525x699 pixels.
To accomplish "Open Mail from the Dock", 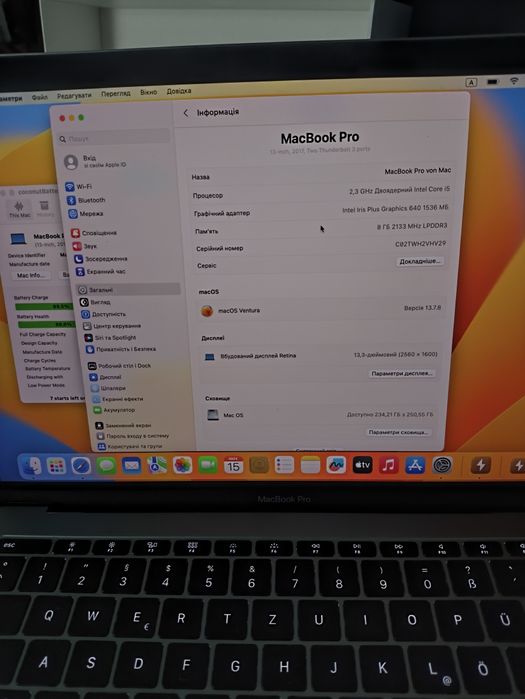I will click(x=131, y=466).
